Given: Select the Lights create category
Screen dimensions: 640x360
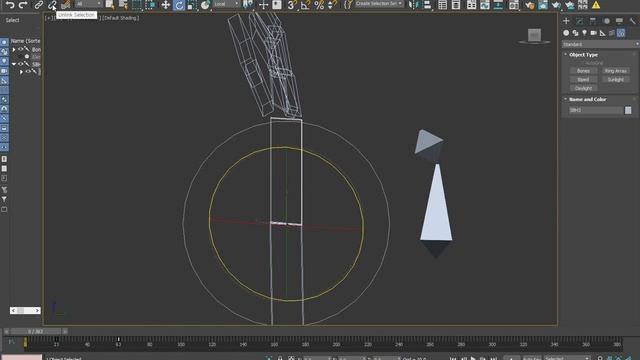Looking at the screenshot, I should pyautogui.click(x=584, y=33).
